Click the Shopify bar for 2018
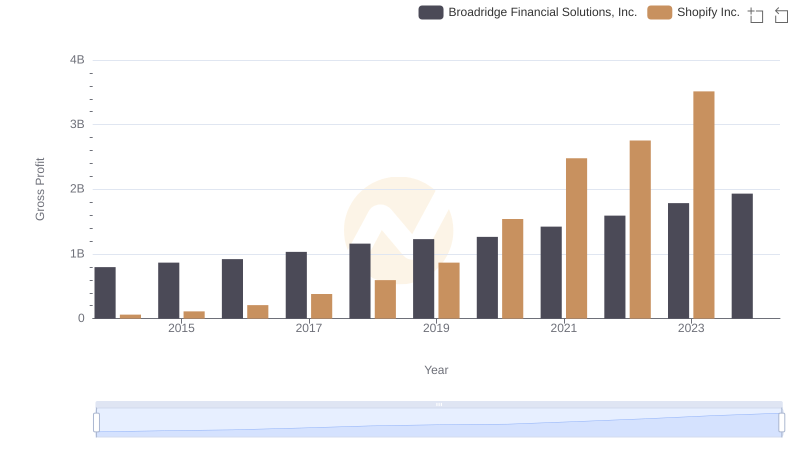The width and height of the screenshot is (800, 461). point(385,299)
